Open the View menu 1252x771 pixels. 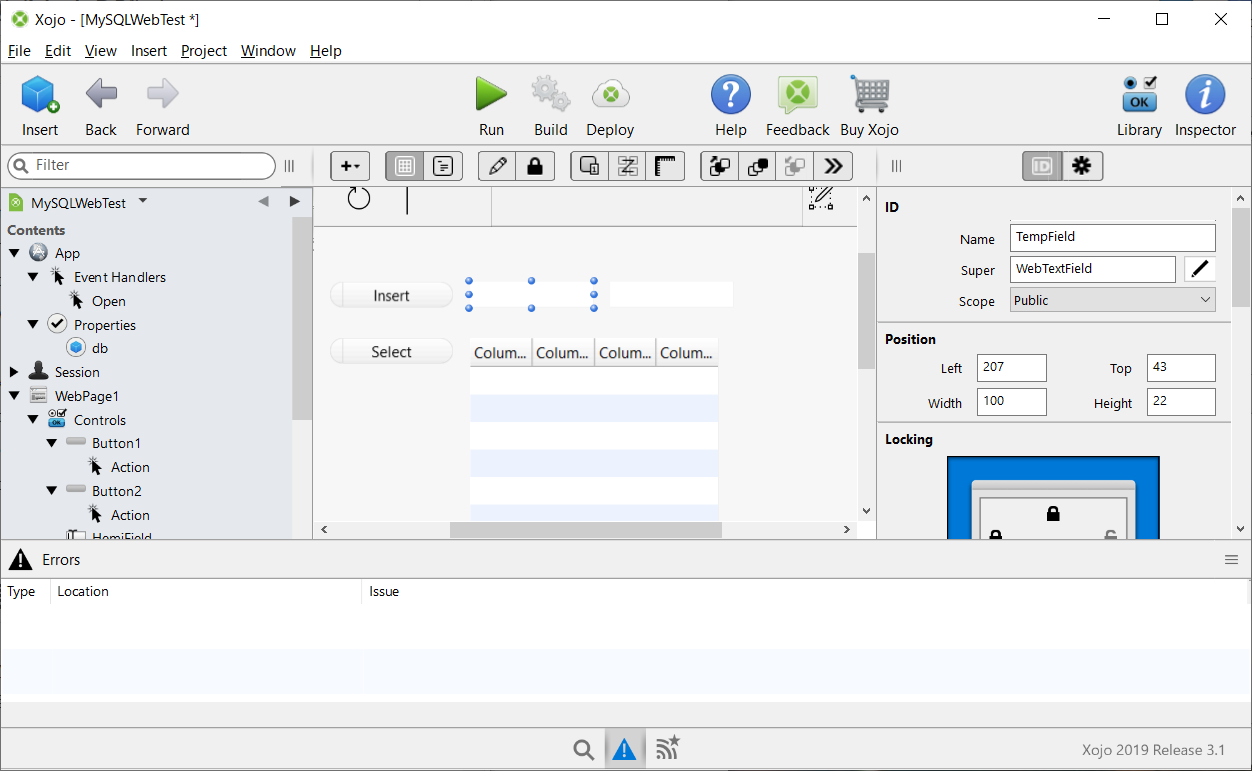point(101,50)
